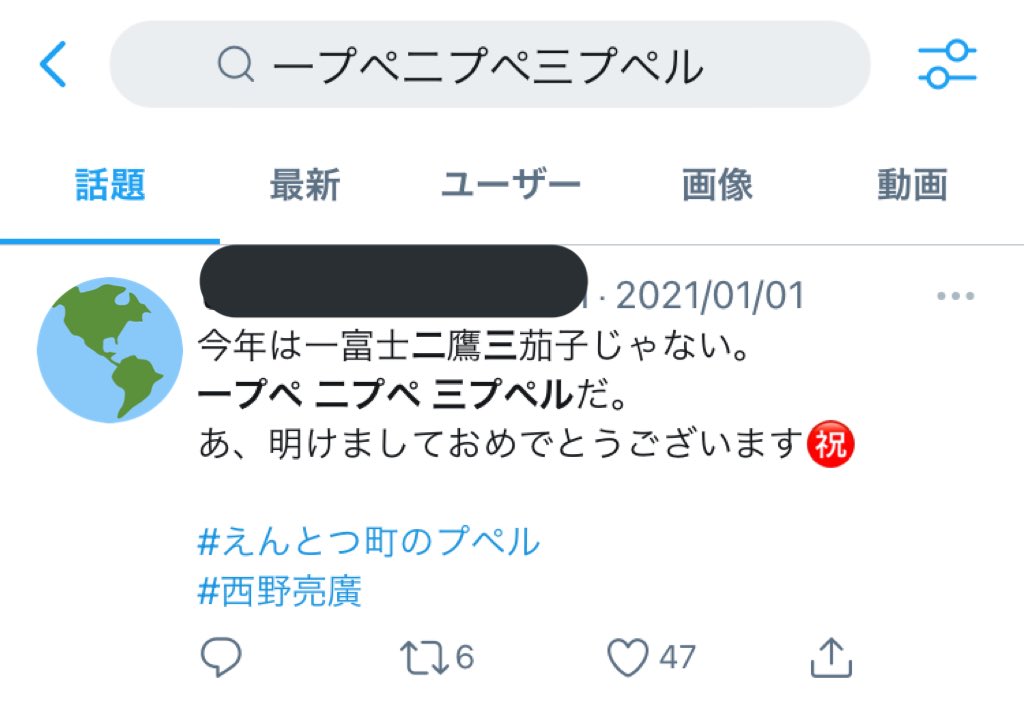Click the magnifying glass search icon

(235, 65)
